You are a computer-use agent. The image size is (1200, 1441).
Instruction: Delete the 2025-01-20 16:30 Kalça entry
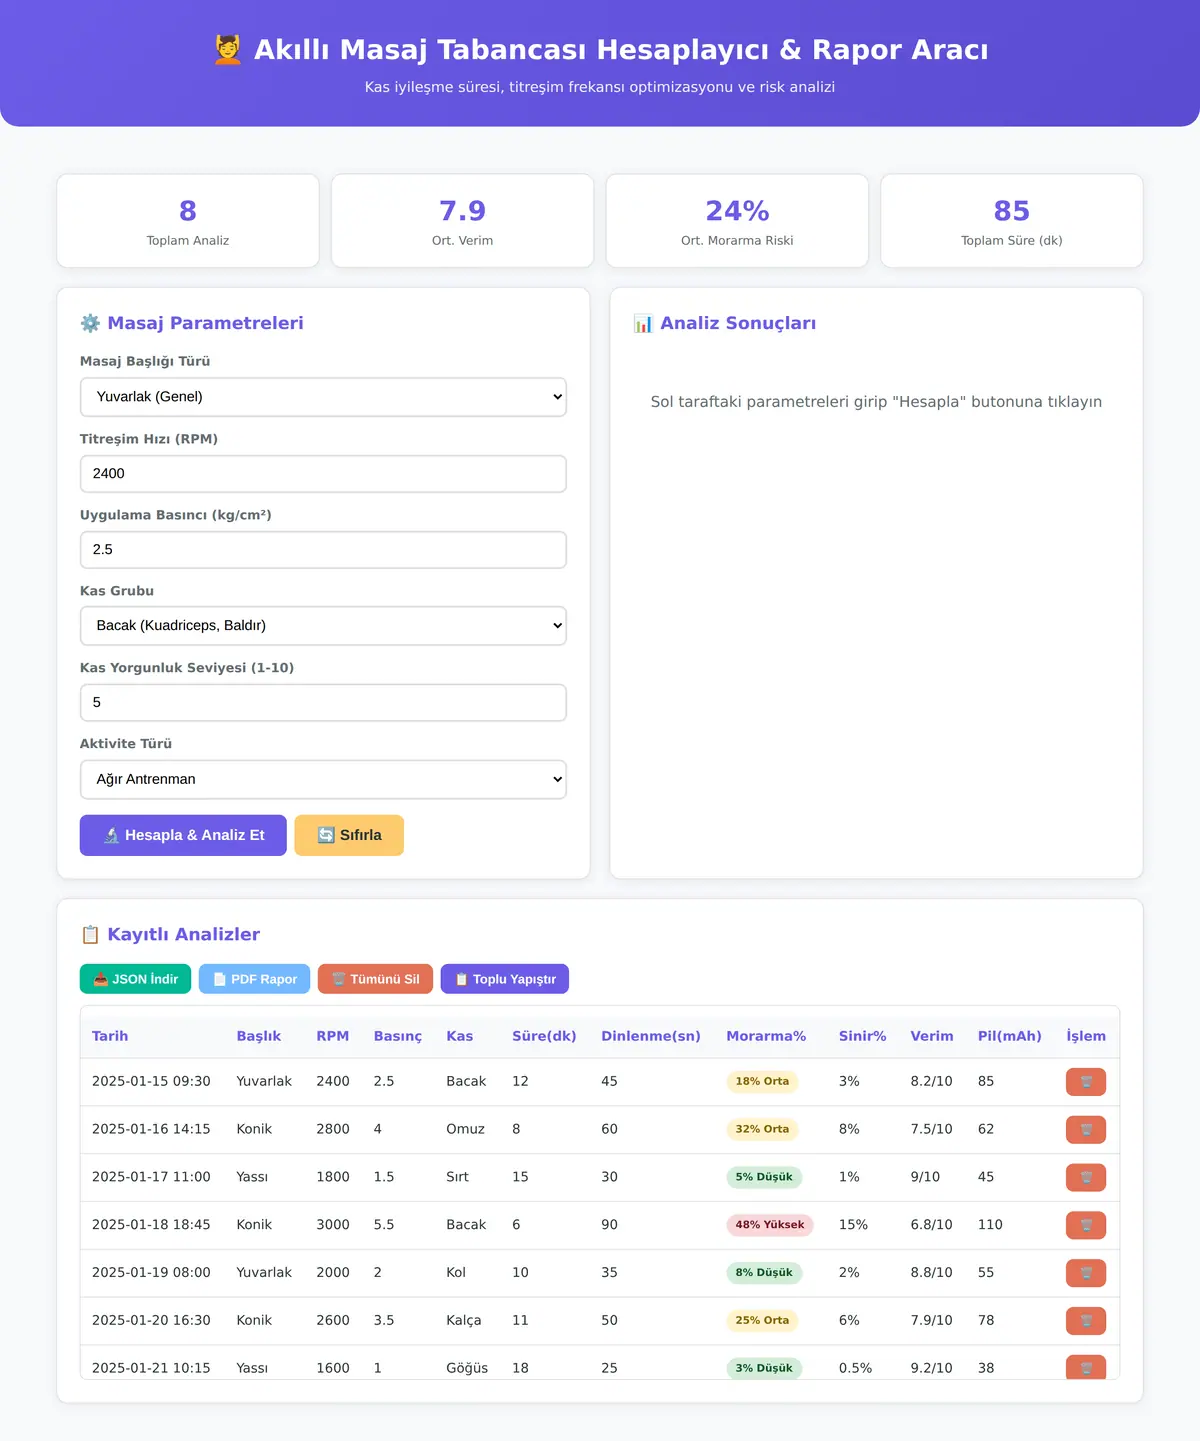[x=1085, y=1321]
